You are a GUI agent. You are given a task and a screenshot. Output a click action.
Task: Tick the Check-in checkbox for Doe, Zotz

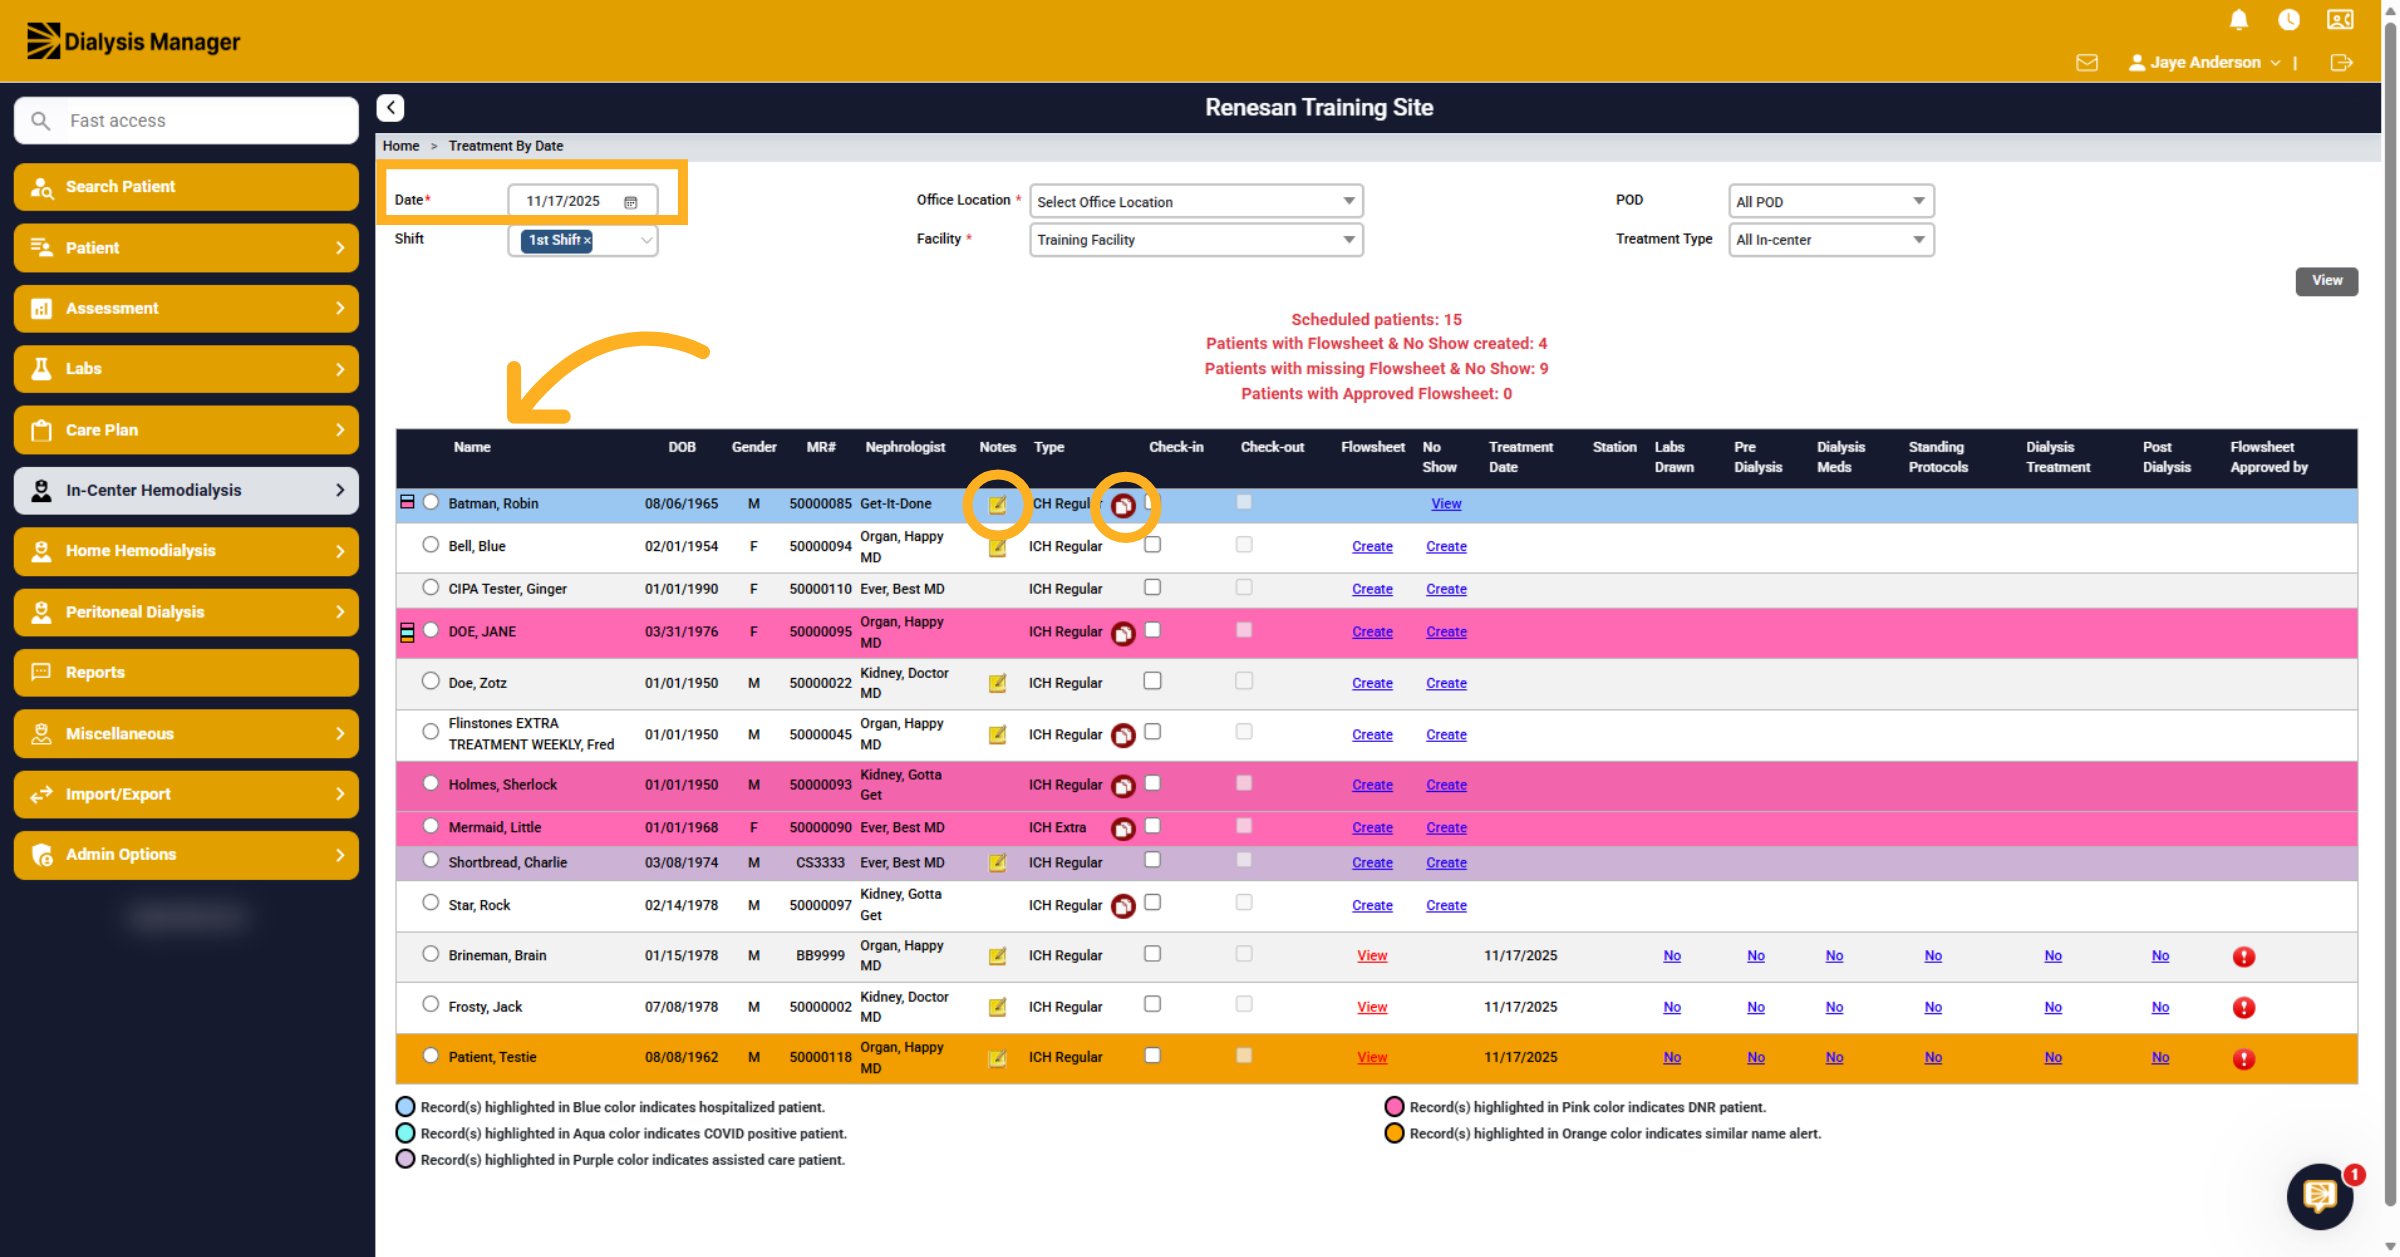click(1152, 681)
